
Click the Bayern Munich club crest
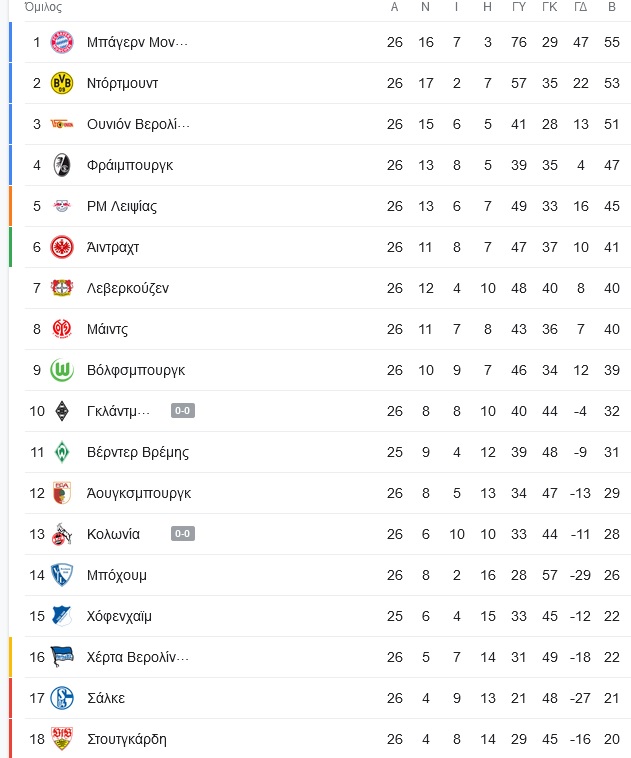62,42
